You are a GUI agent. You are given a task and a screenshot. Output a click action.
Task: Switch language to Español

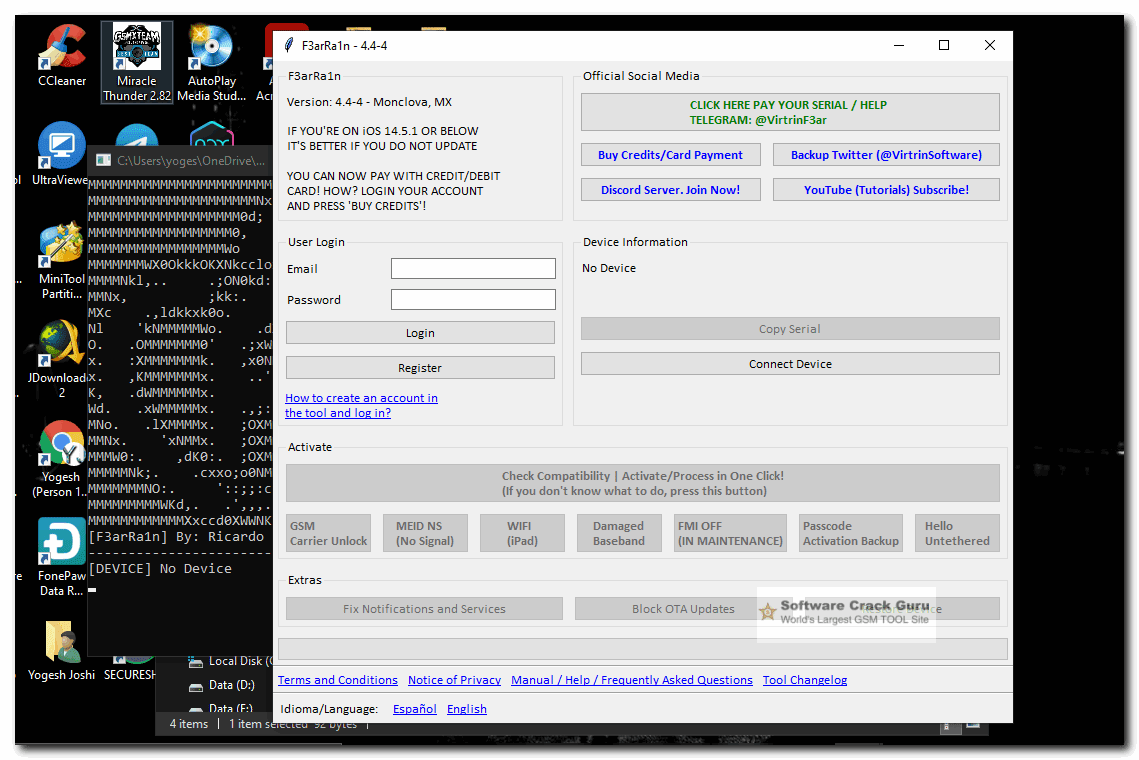click(x=415, y=709)
